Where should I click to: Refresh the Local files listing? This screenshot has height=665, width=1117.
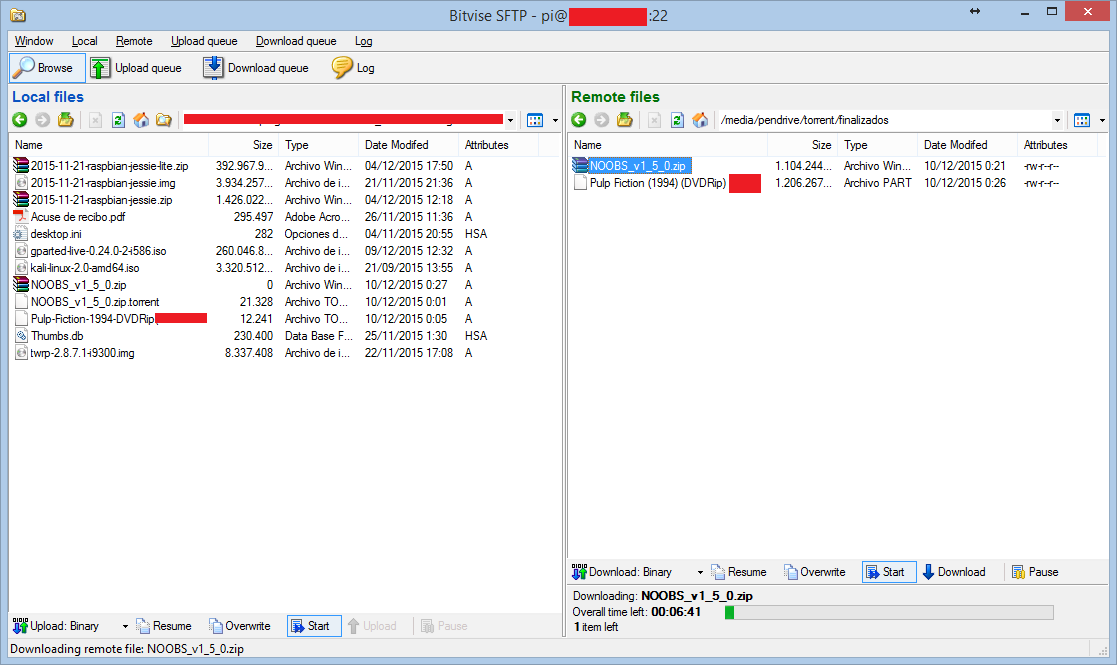tap(118, 120)
